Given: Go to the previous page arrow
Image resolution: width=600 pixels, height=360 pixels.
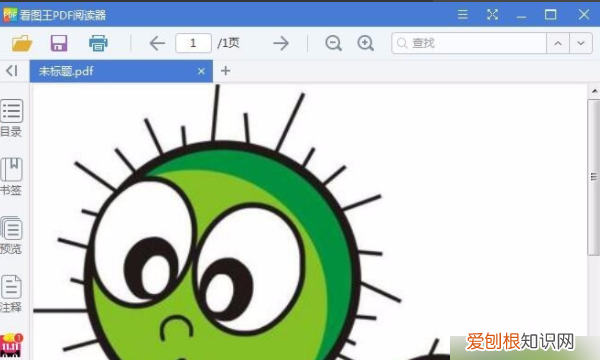Looking at the screenshot, I should pos(157,43).
